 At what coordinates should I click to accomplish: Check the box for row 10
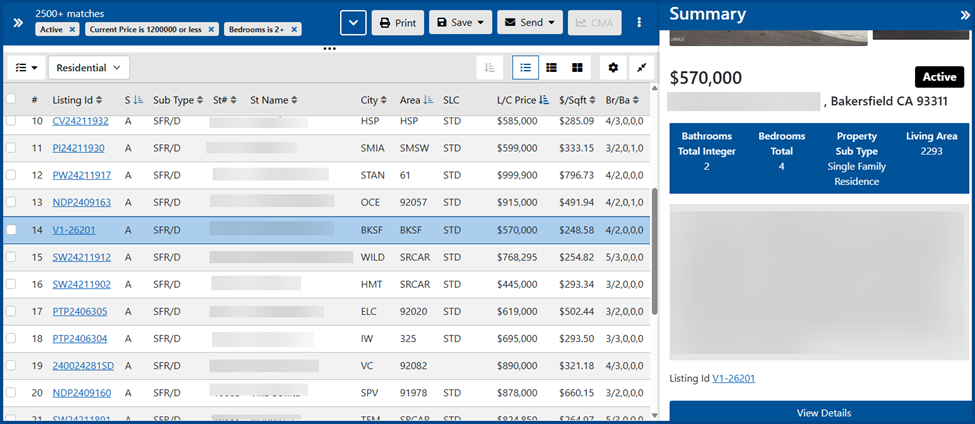[11, 121]
